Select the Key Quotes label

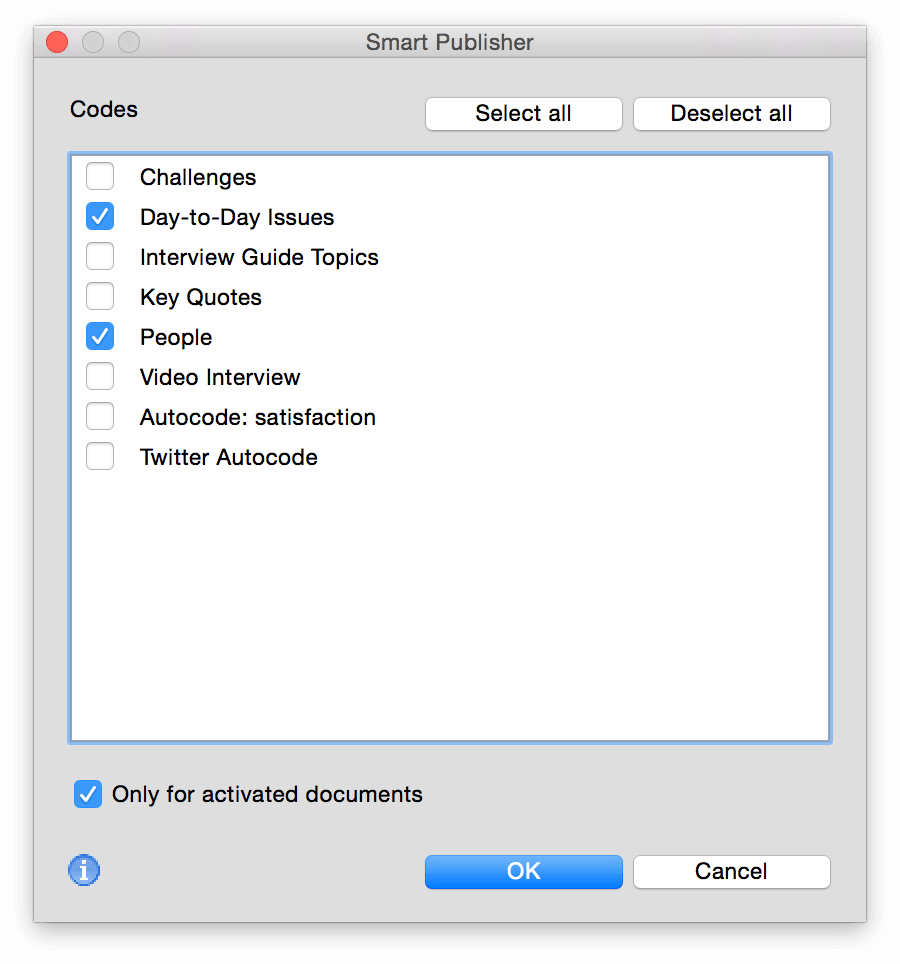pyautogui.click(x=201, y=298)
